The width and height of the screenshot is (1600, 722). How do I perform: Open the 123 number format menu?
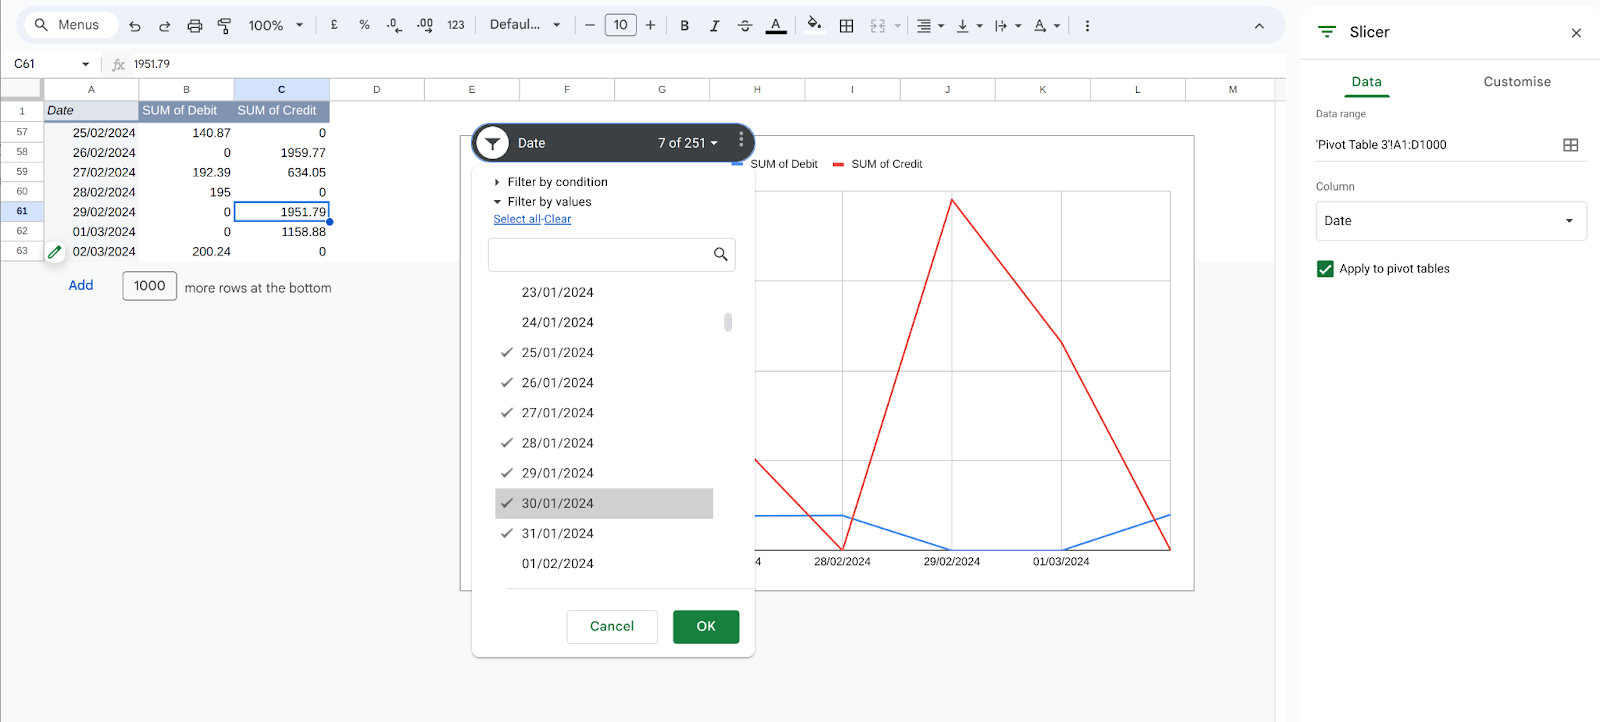click(456, 25)
